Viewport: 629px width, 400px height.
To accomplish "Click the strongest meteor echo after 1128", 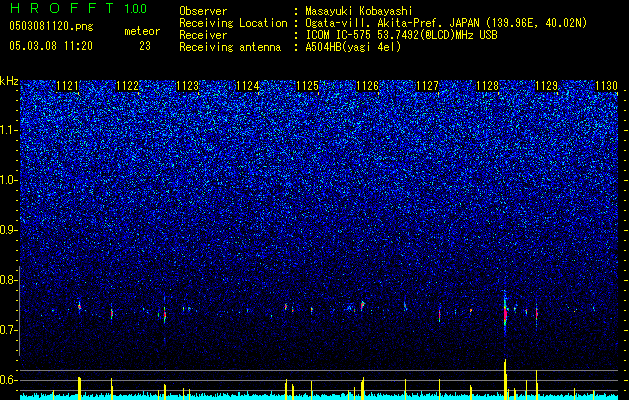I will click(505, 312).
